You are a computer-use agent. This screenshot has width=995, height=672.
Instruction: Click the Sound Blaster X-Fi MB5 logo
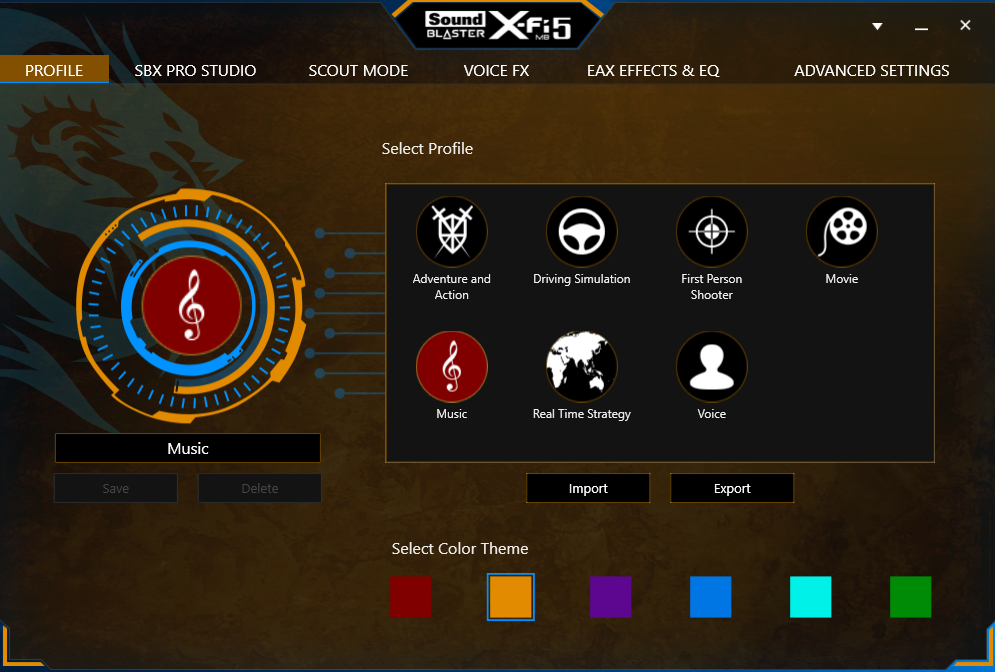tap(498, 26)
